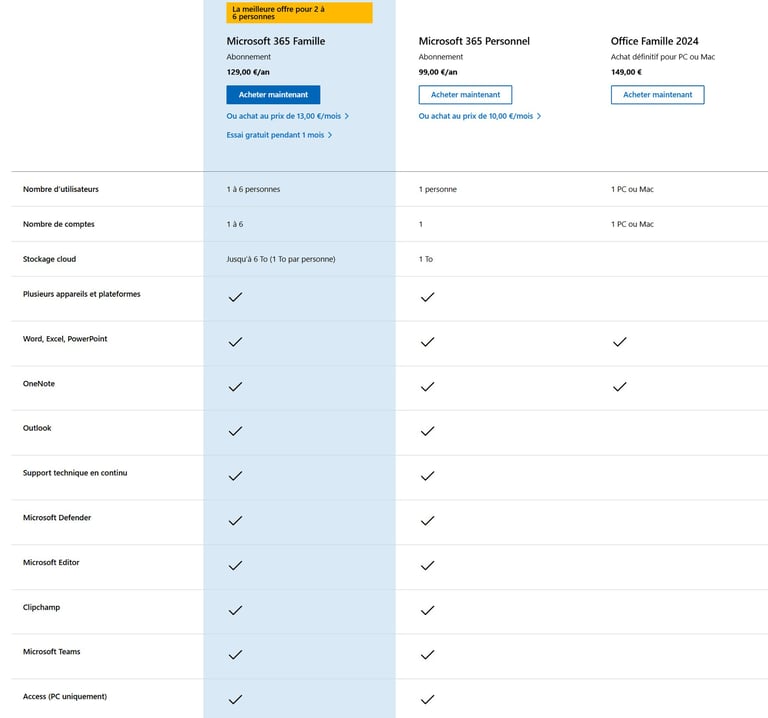This screenshot has height=718, width=768.
Task: Click Plusieurs appareils checkmark in Personnel column
Action: (427, 297)
